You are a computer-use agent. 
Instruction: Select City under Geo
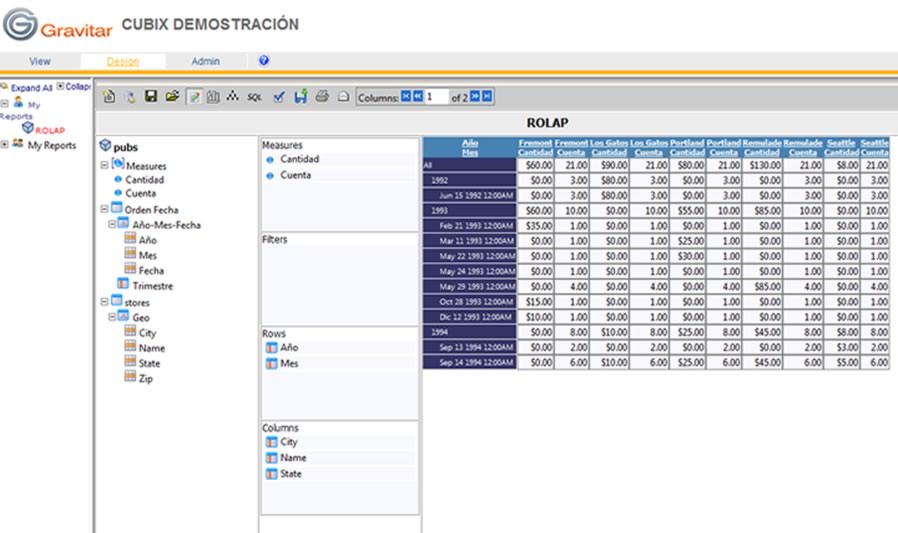[147, 333]
